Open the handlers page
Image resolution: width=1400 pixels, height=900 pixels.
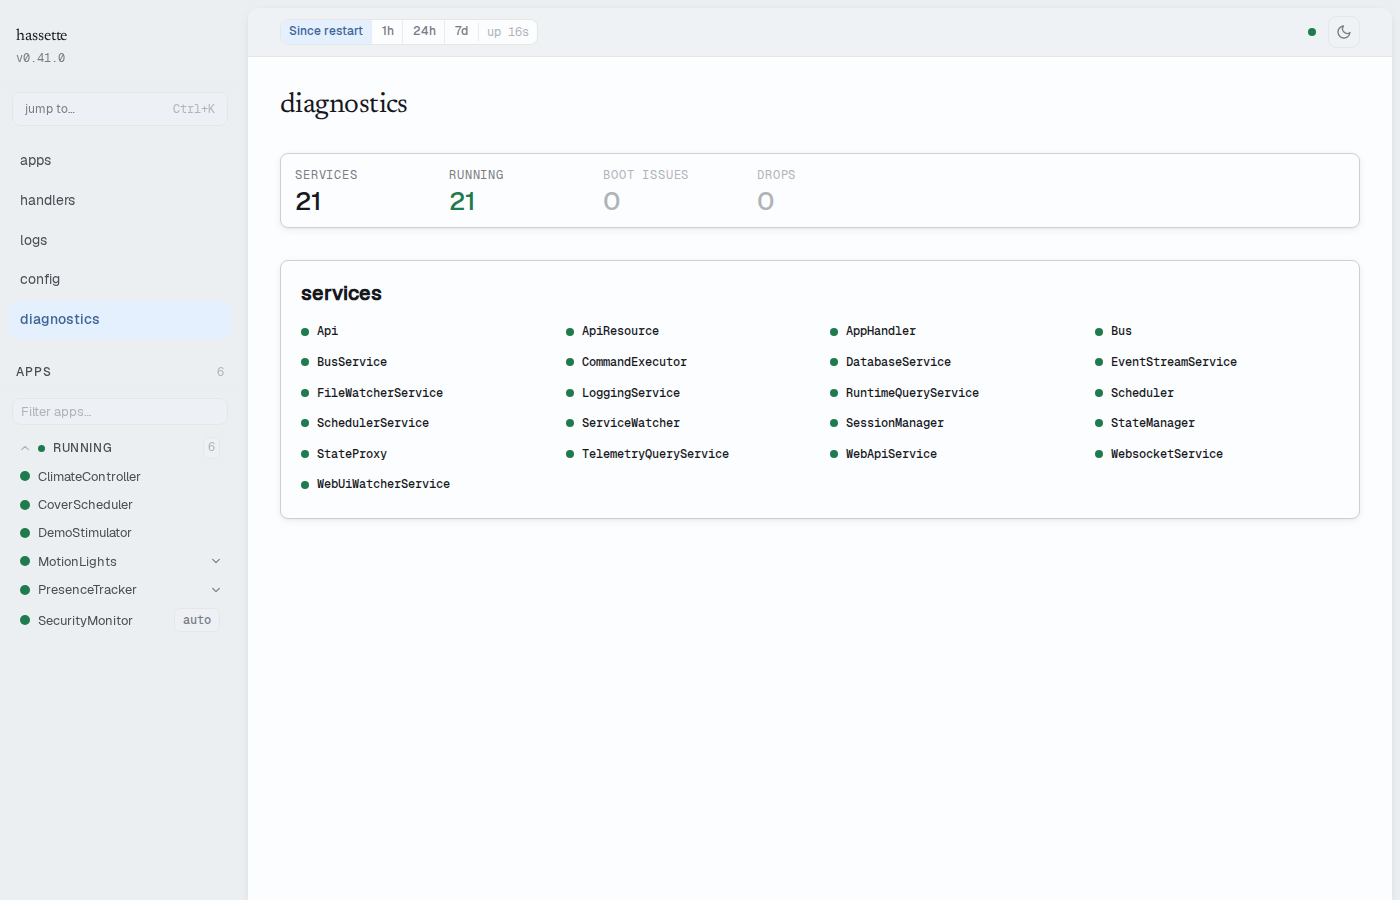pyautogui.click(x=120, y=200)
